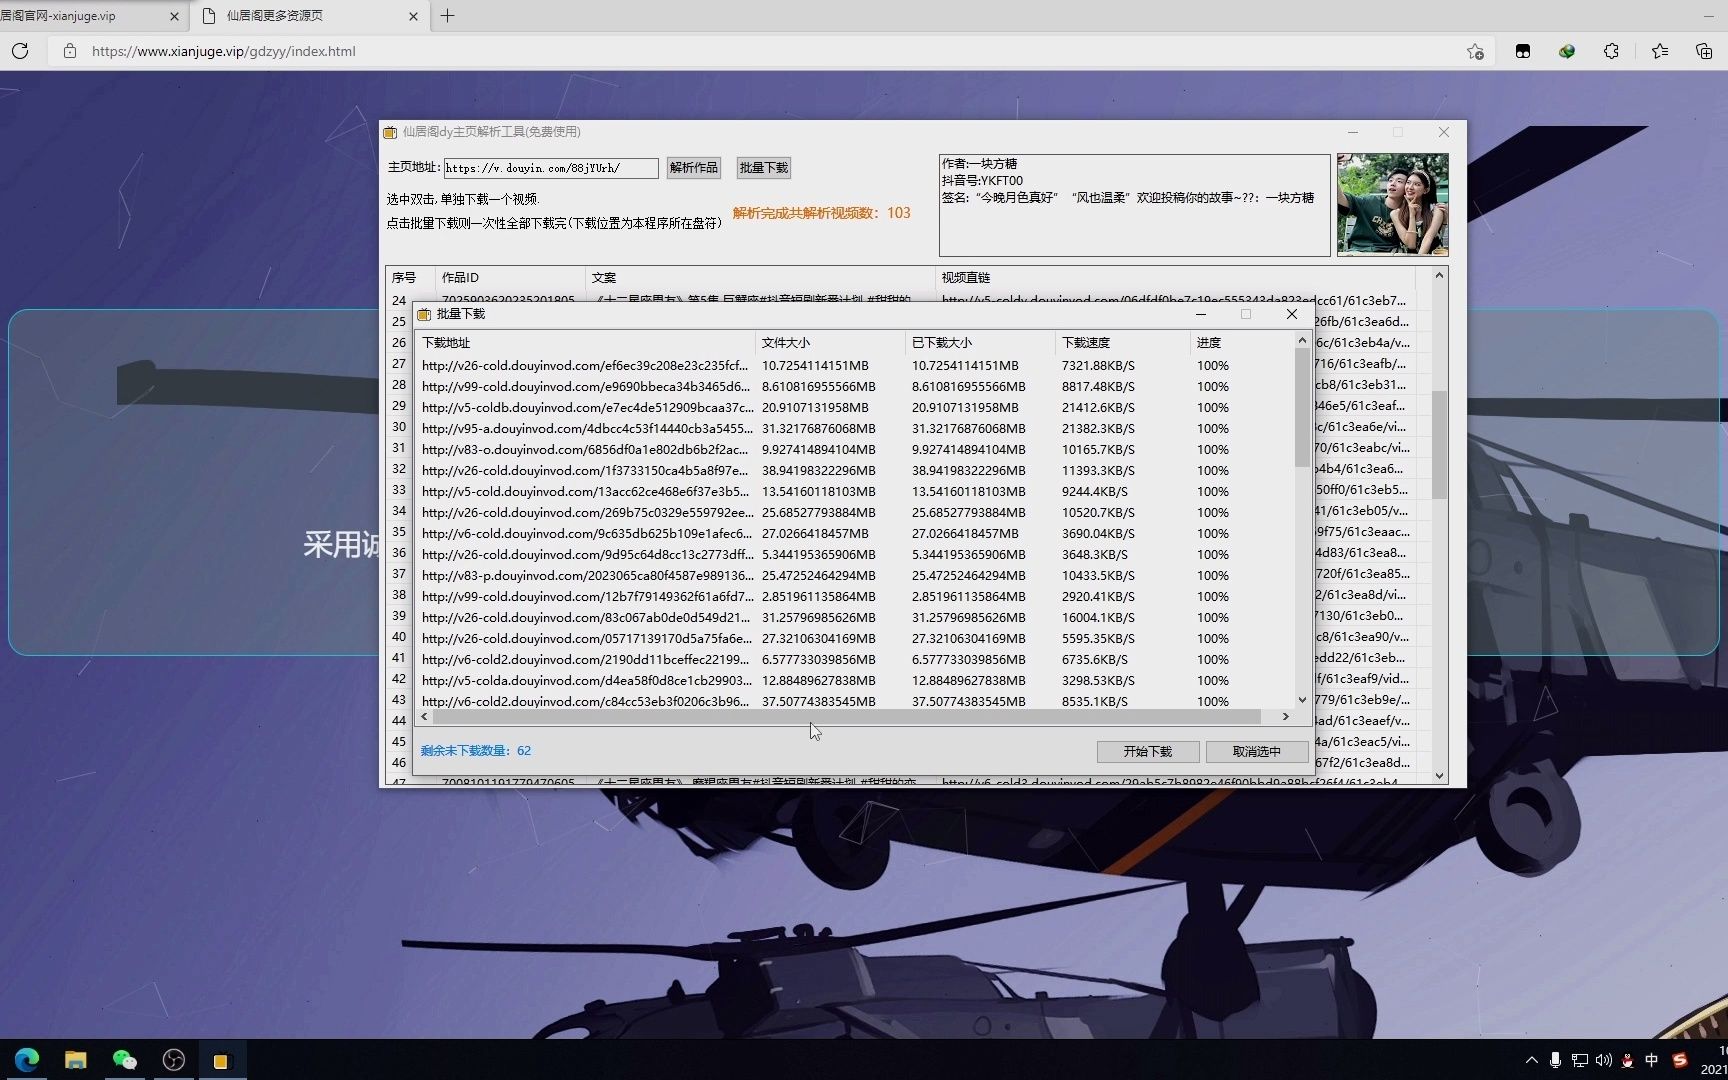Click the download list horizontal scrollbar thumb
The image size is (1728, 1080).
pos(846,716)
